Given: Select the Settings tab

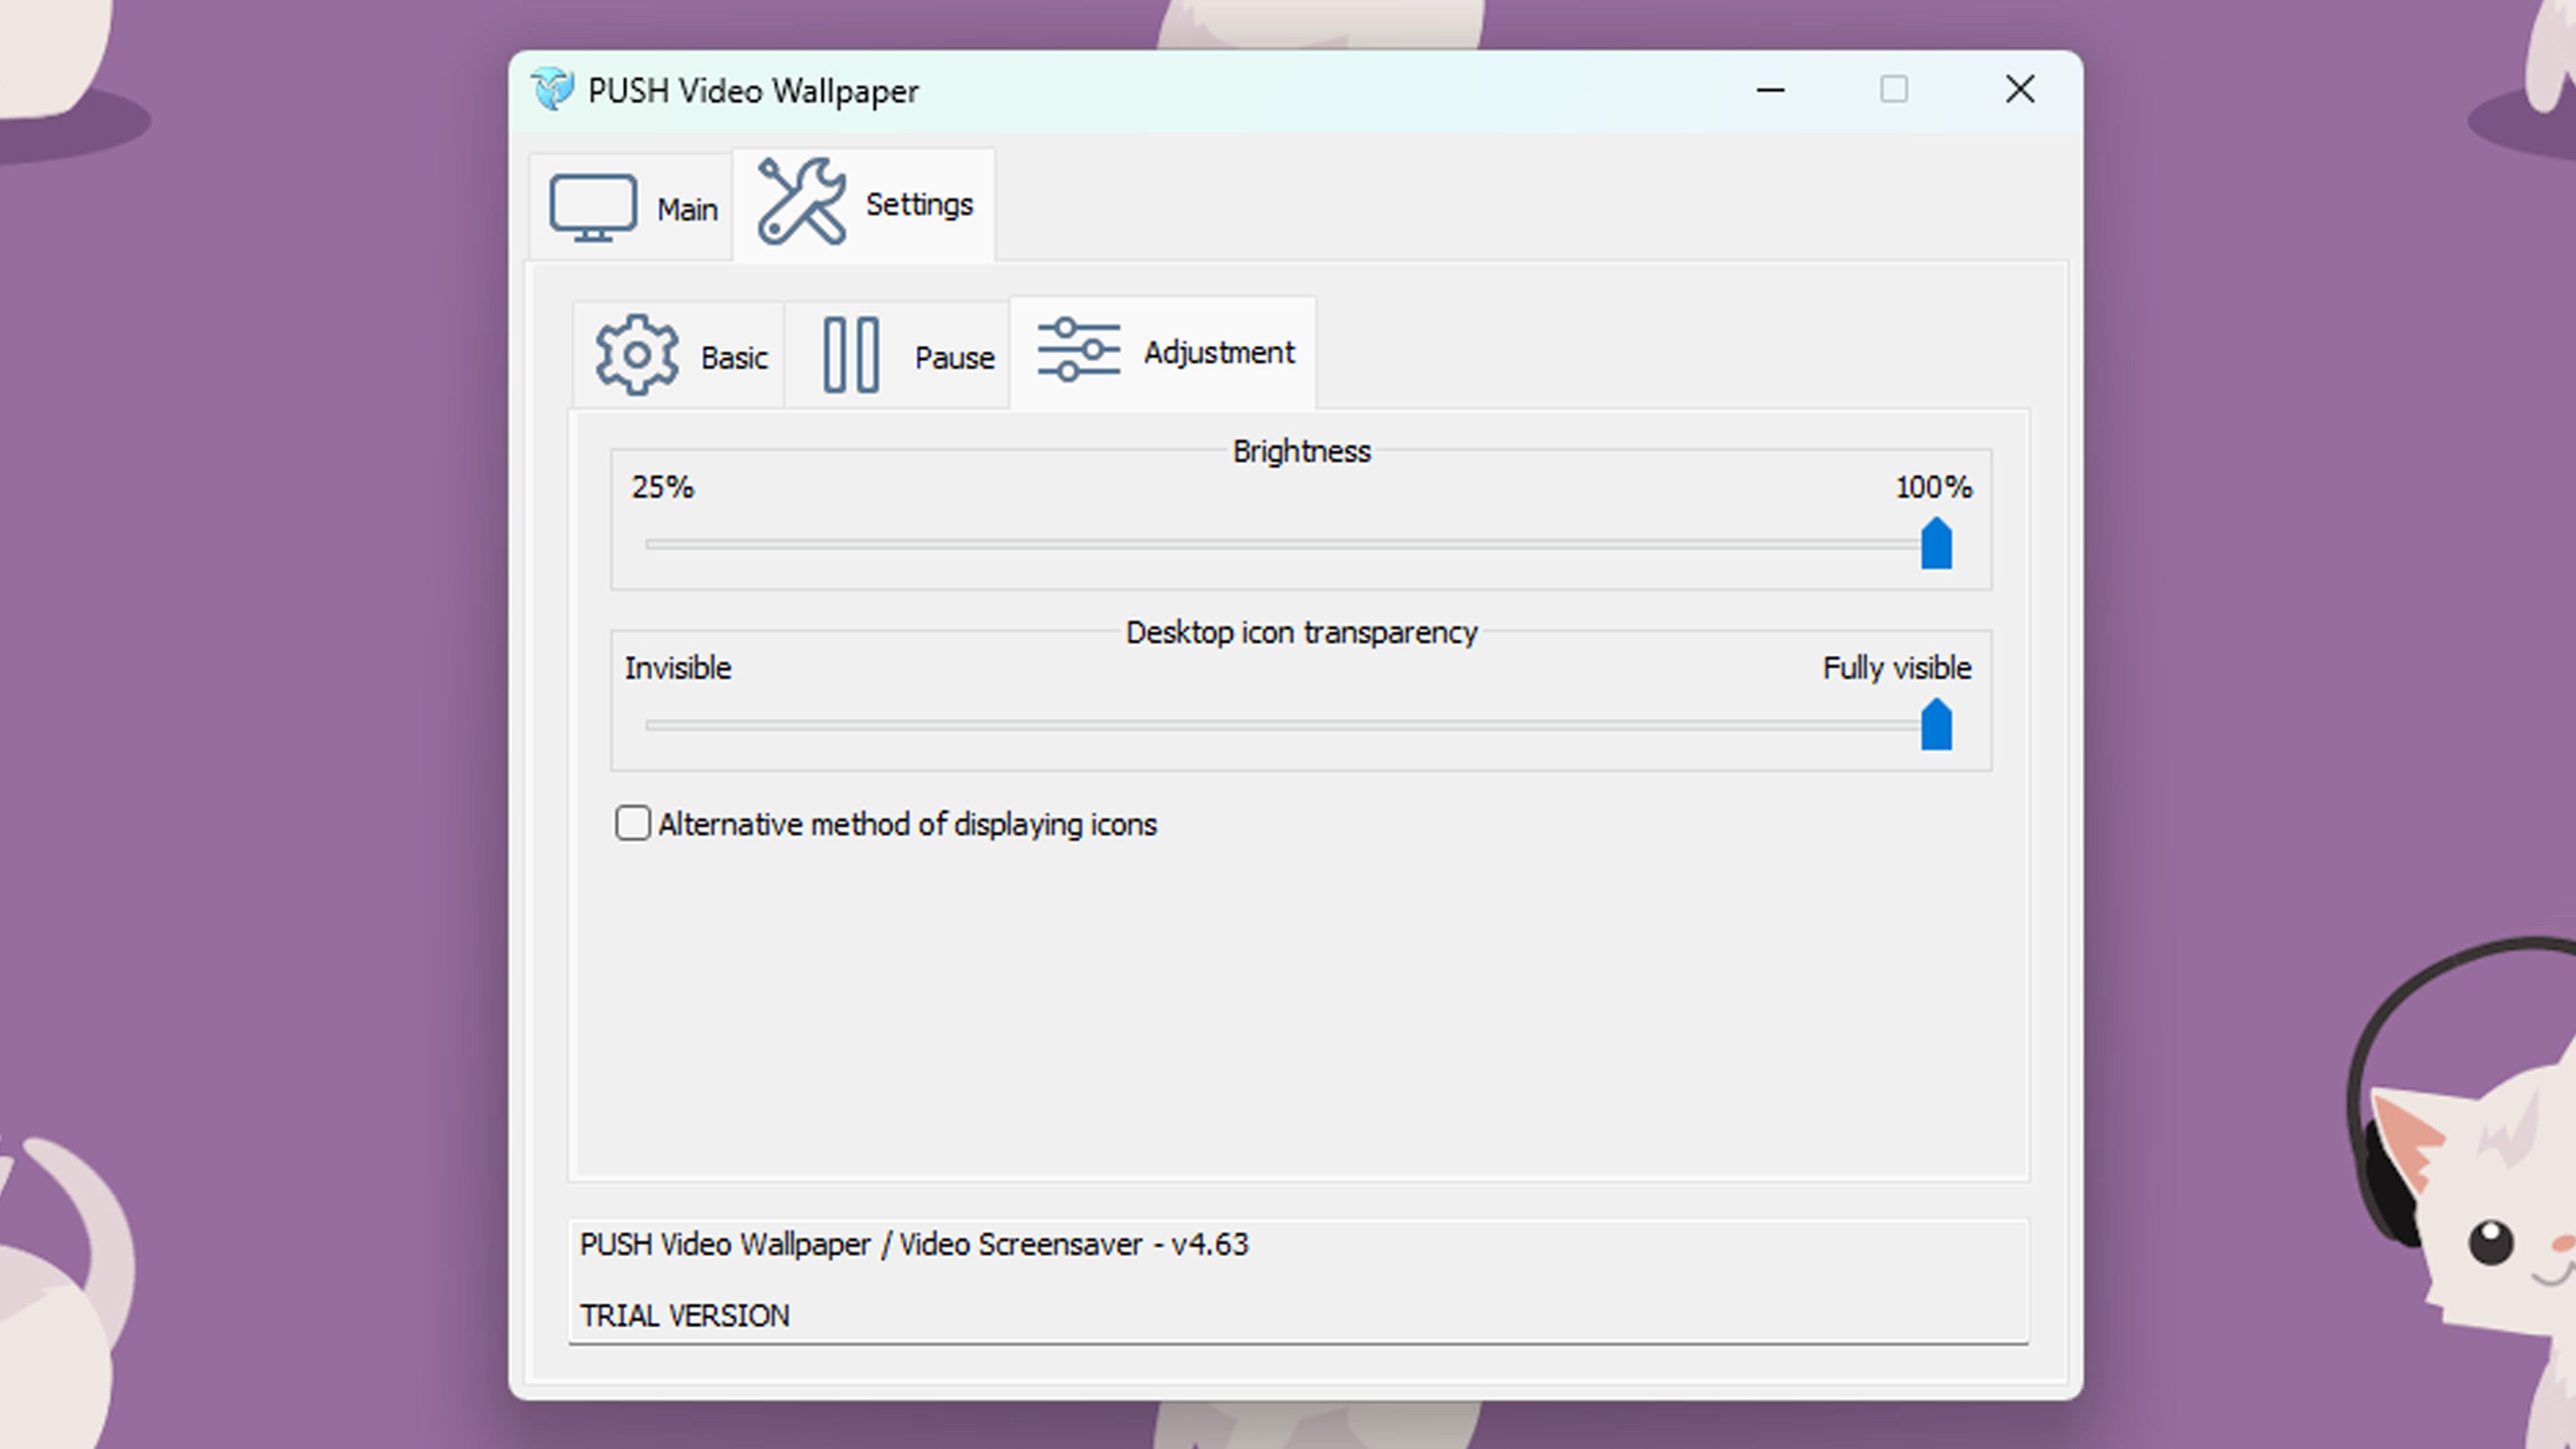Looking at the screenshot, I should tap(864, 205).
